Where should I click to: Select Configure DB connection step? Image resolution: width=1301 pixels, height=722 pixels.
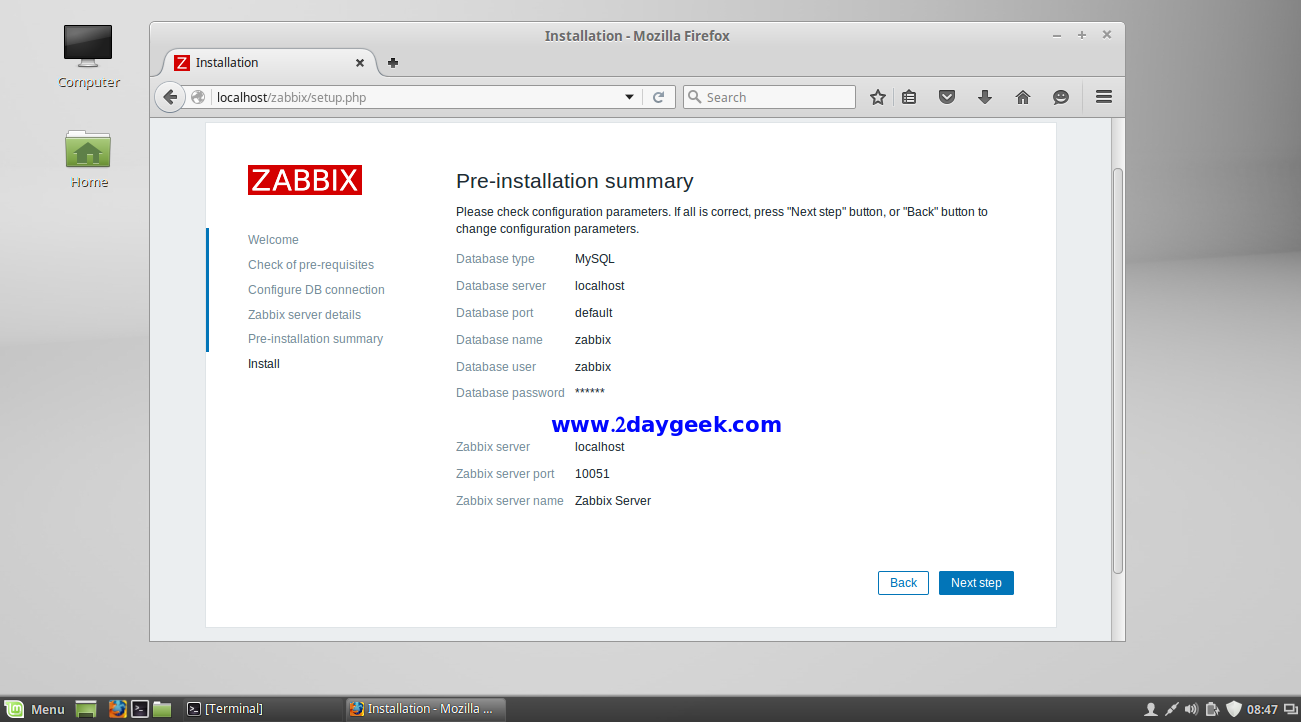pyautogui.click(x=316, y=290)
